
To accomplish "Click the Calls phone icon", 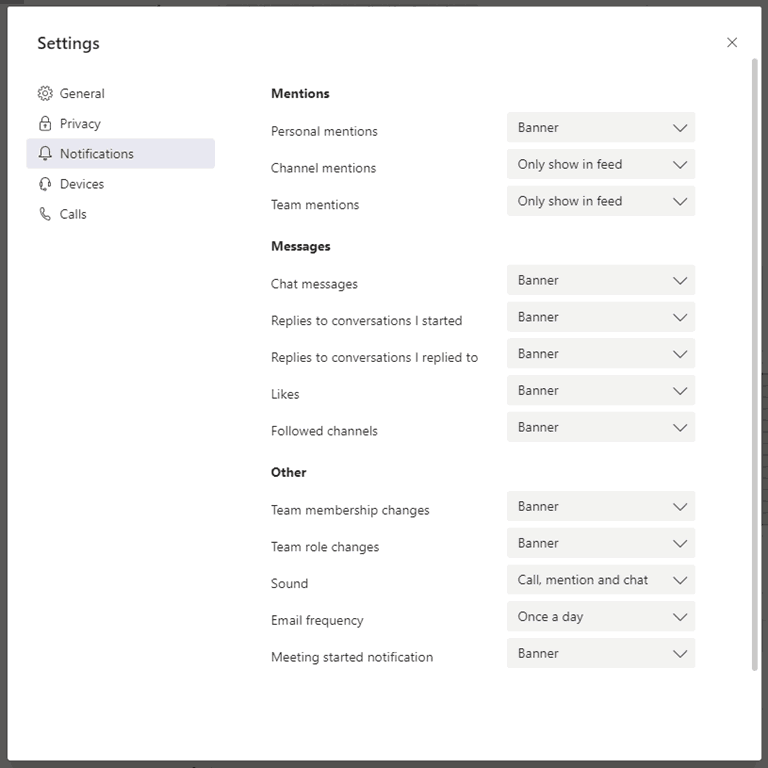I will 45,214.
